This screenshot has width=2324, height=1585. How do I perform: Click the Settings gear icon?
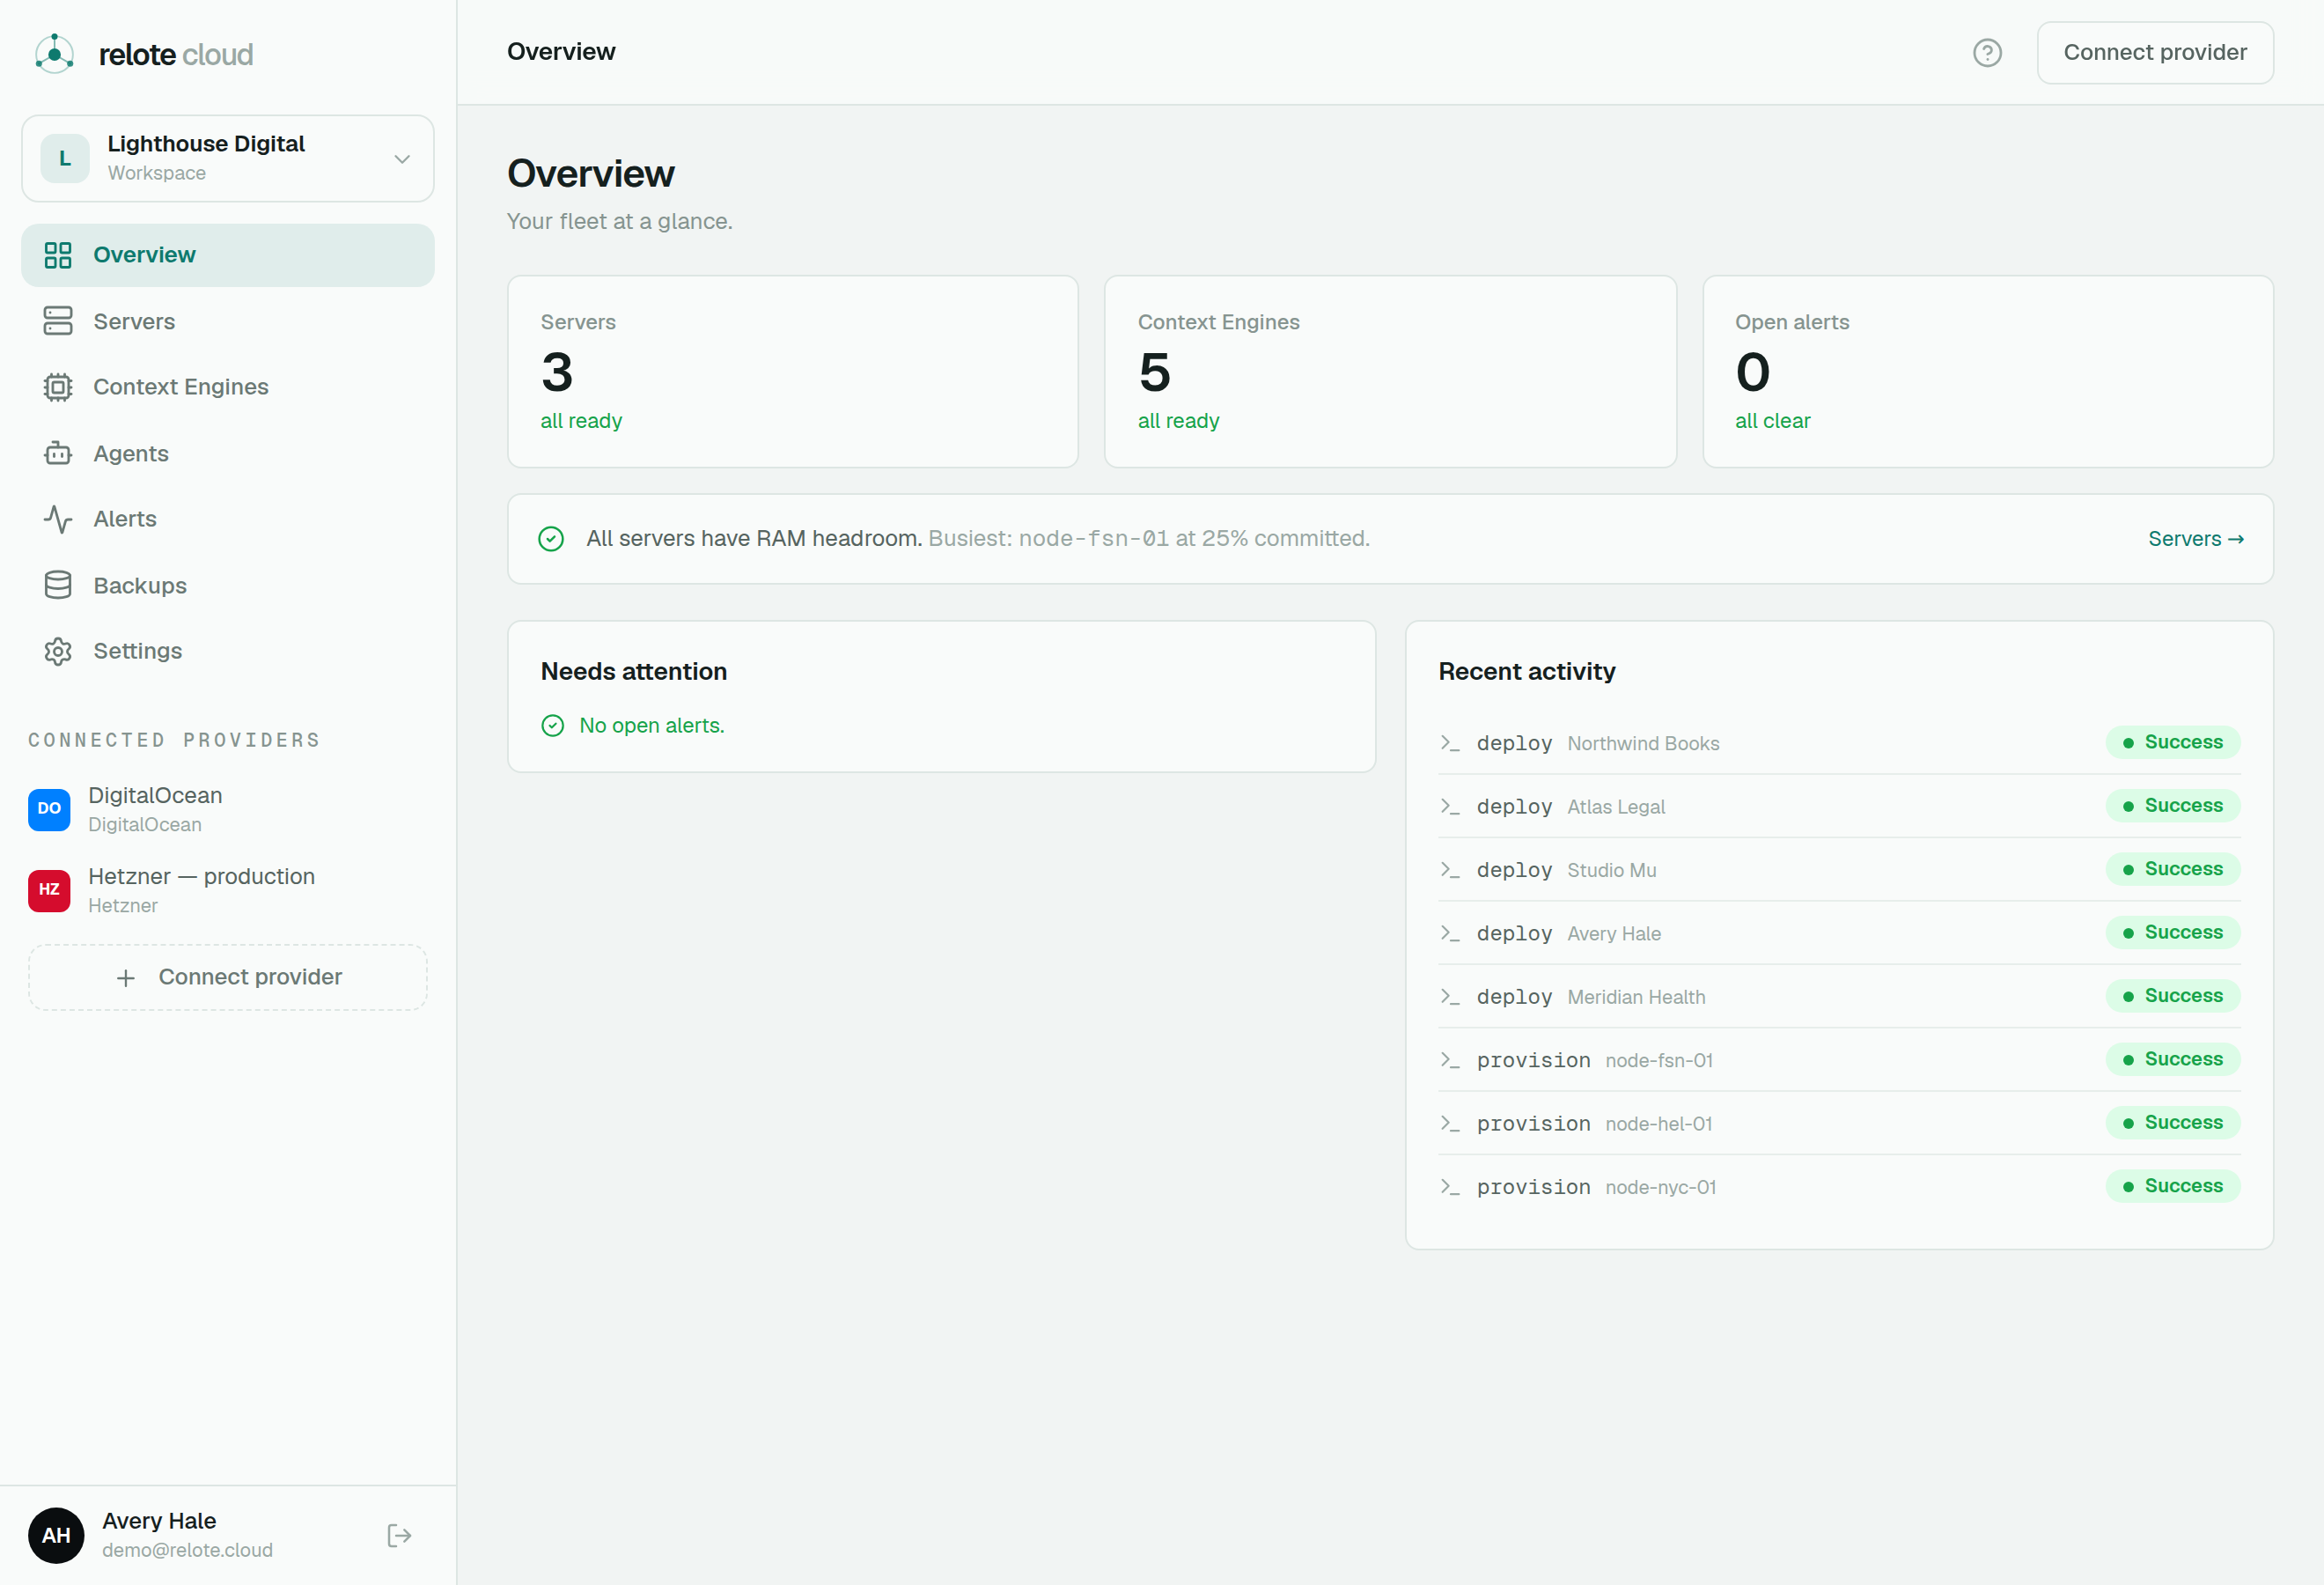58,651
